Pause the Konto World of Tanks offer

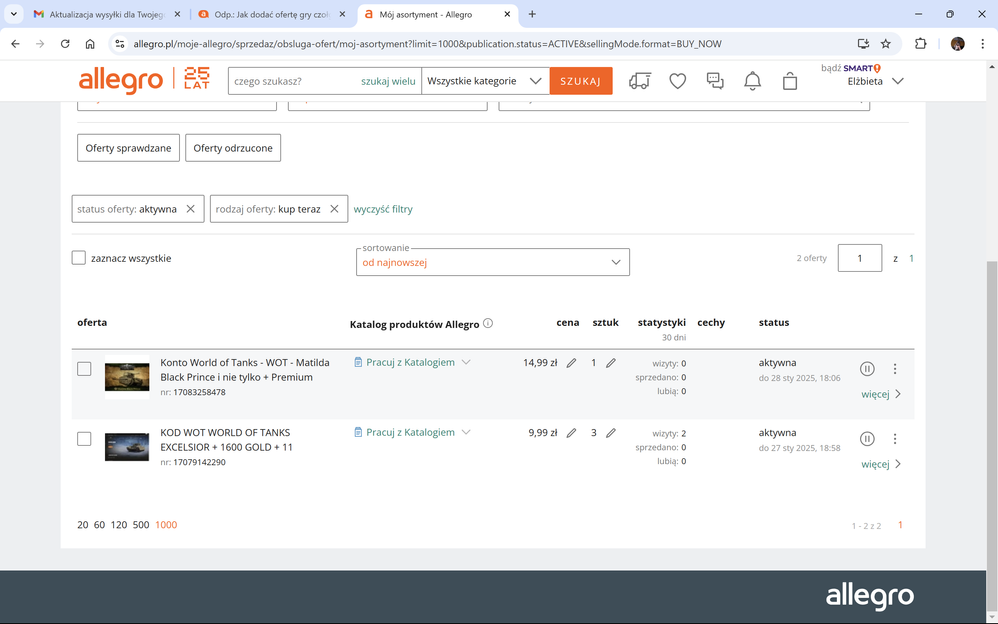(x=867, y=369)
